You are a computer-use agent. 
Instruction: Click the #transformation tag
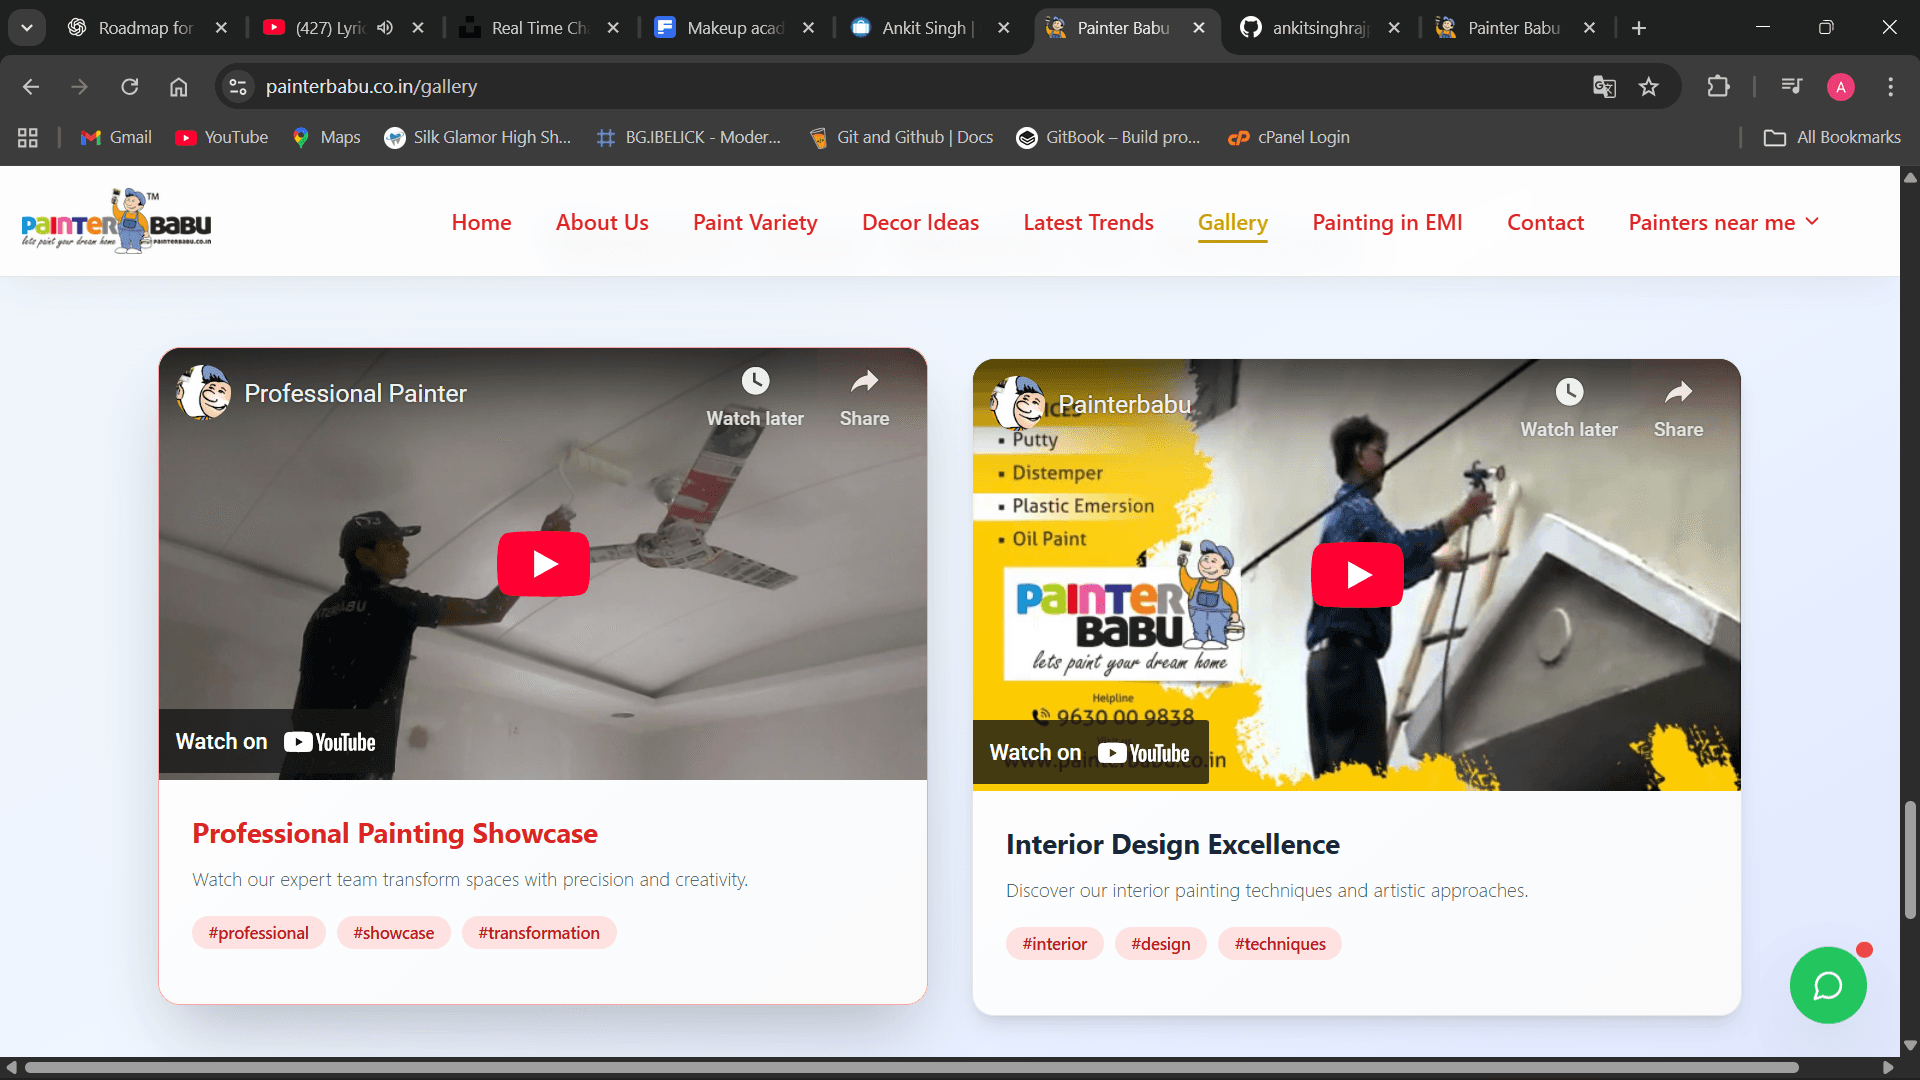(x=538, y=933)
